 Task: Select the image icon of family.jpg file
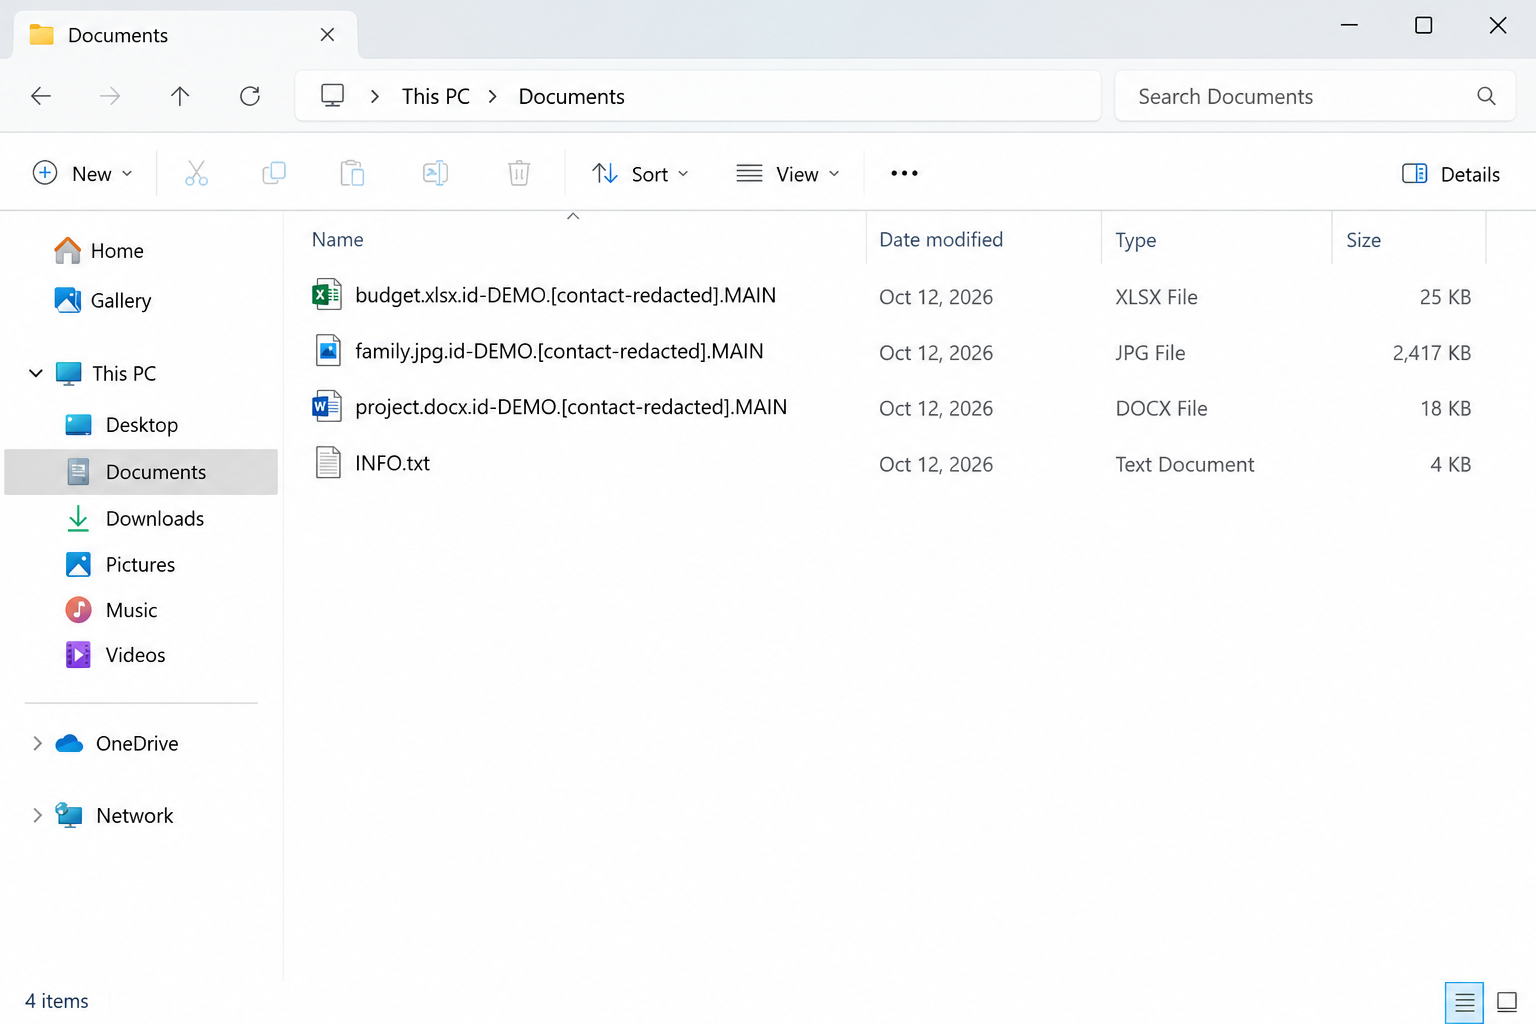327,351
